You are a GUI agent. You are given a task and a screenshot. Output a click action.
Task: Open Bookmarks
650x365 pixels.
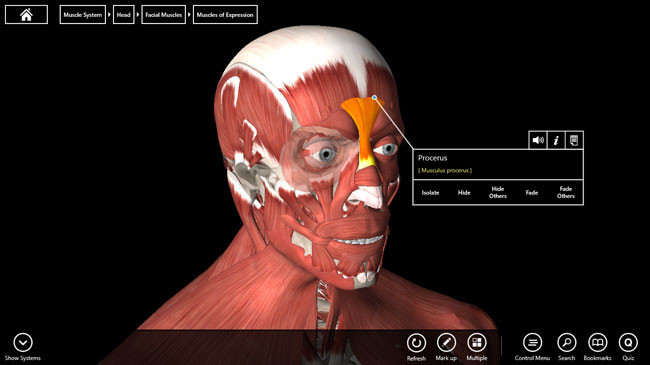pyautogui.click(x=597, y=347)
